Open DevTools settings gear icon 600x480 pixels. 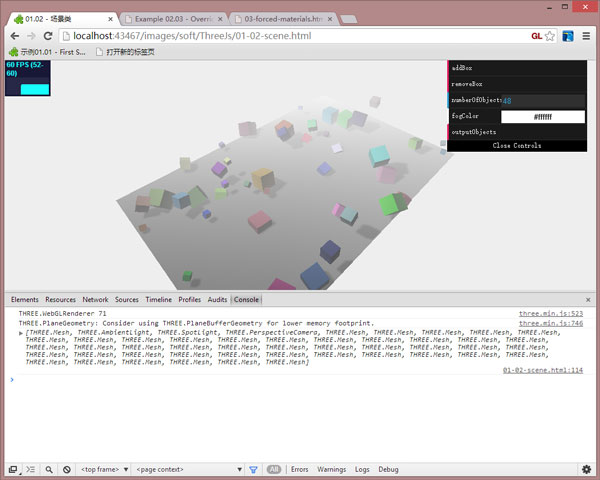point(586,469)
